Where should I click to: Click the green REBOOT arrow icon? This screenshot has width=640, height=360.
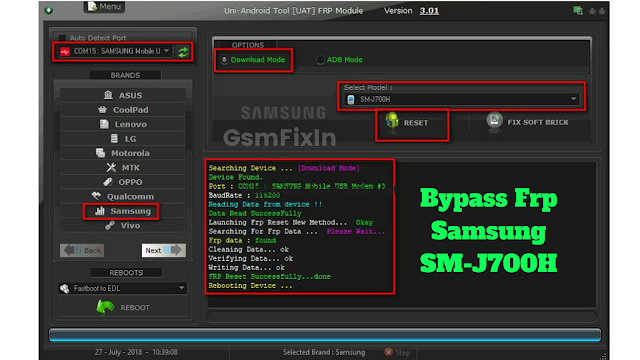[105, 307]
